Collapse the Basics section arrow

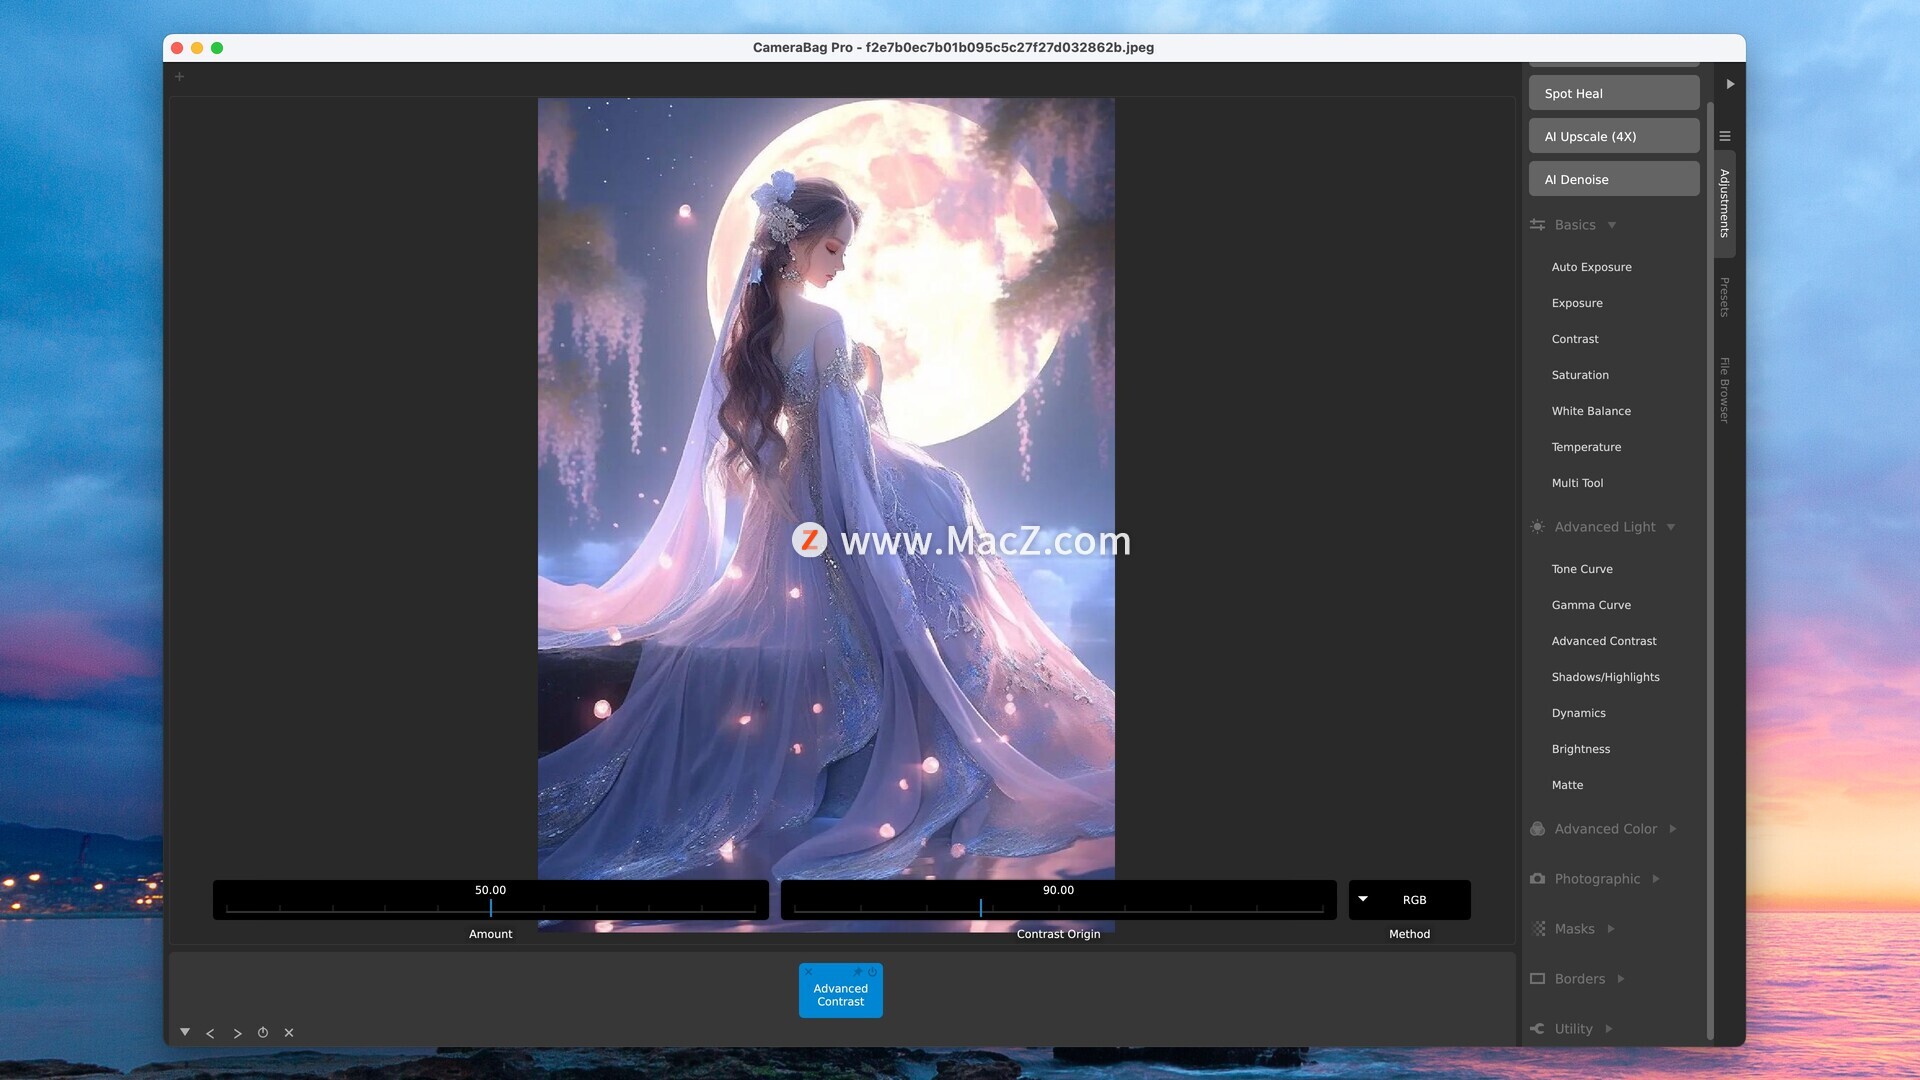pos(1612,225)
